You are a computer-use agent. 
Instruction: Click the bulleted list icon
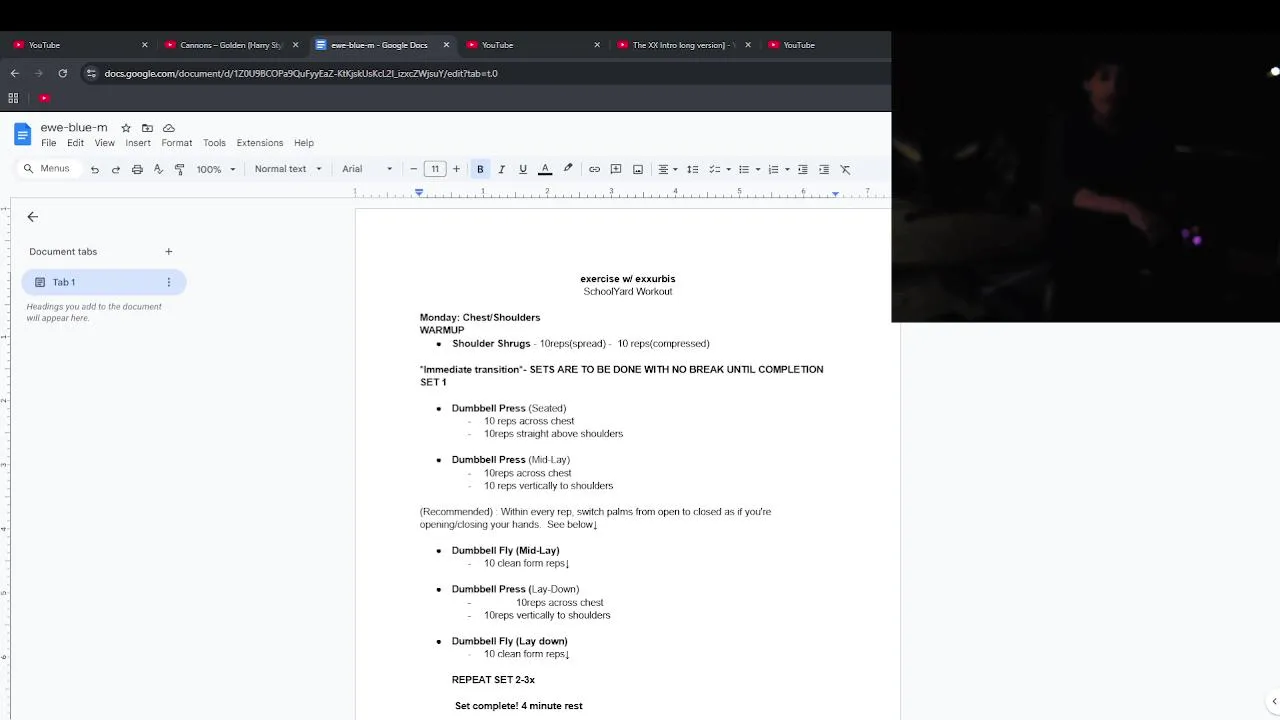point(743,169)
